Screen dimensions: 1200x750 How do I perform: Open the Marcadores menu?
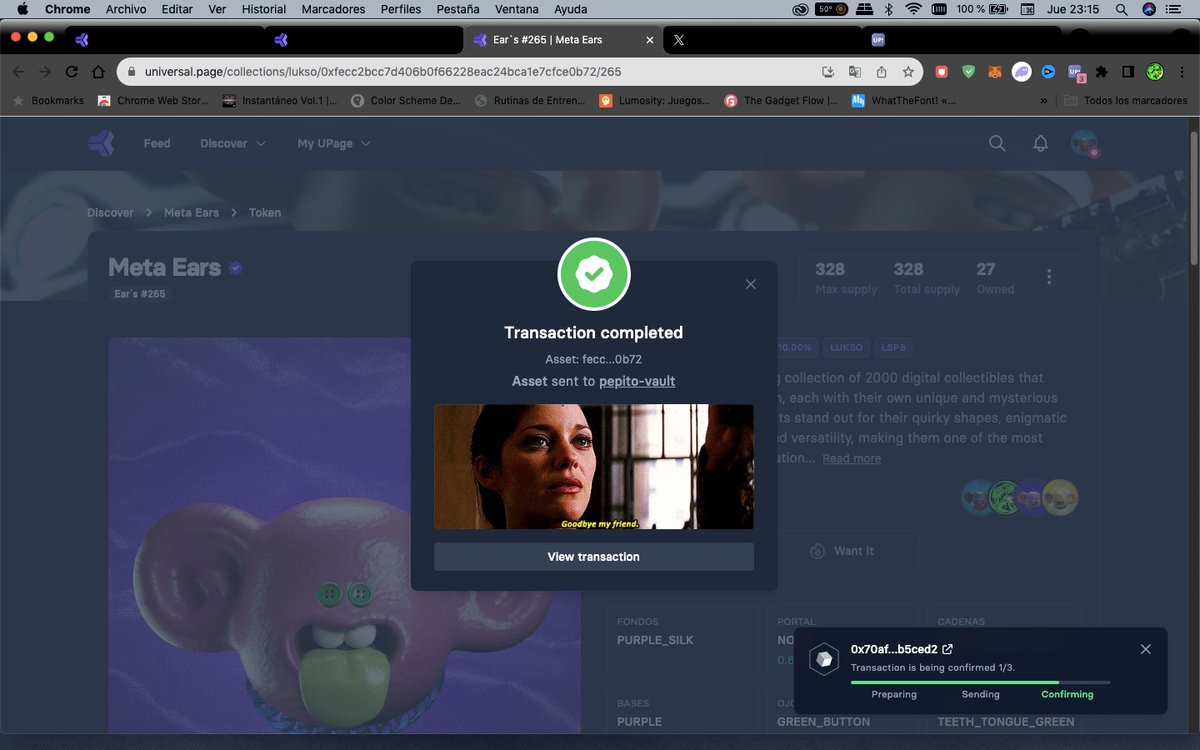tap(333, 9)
